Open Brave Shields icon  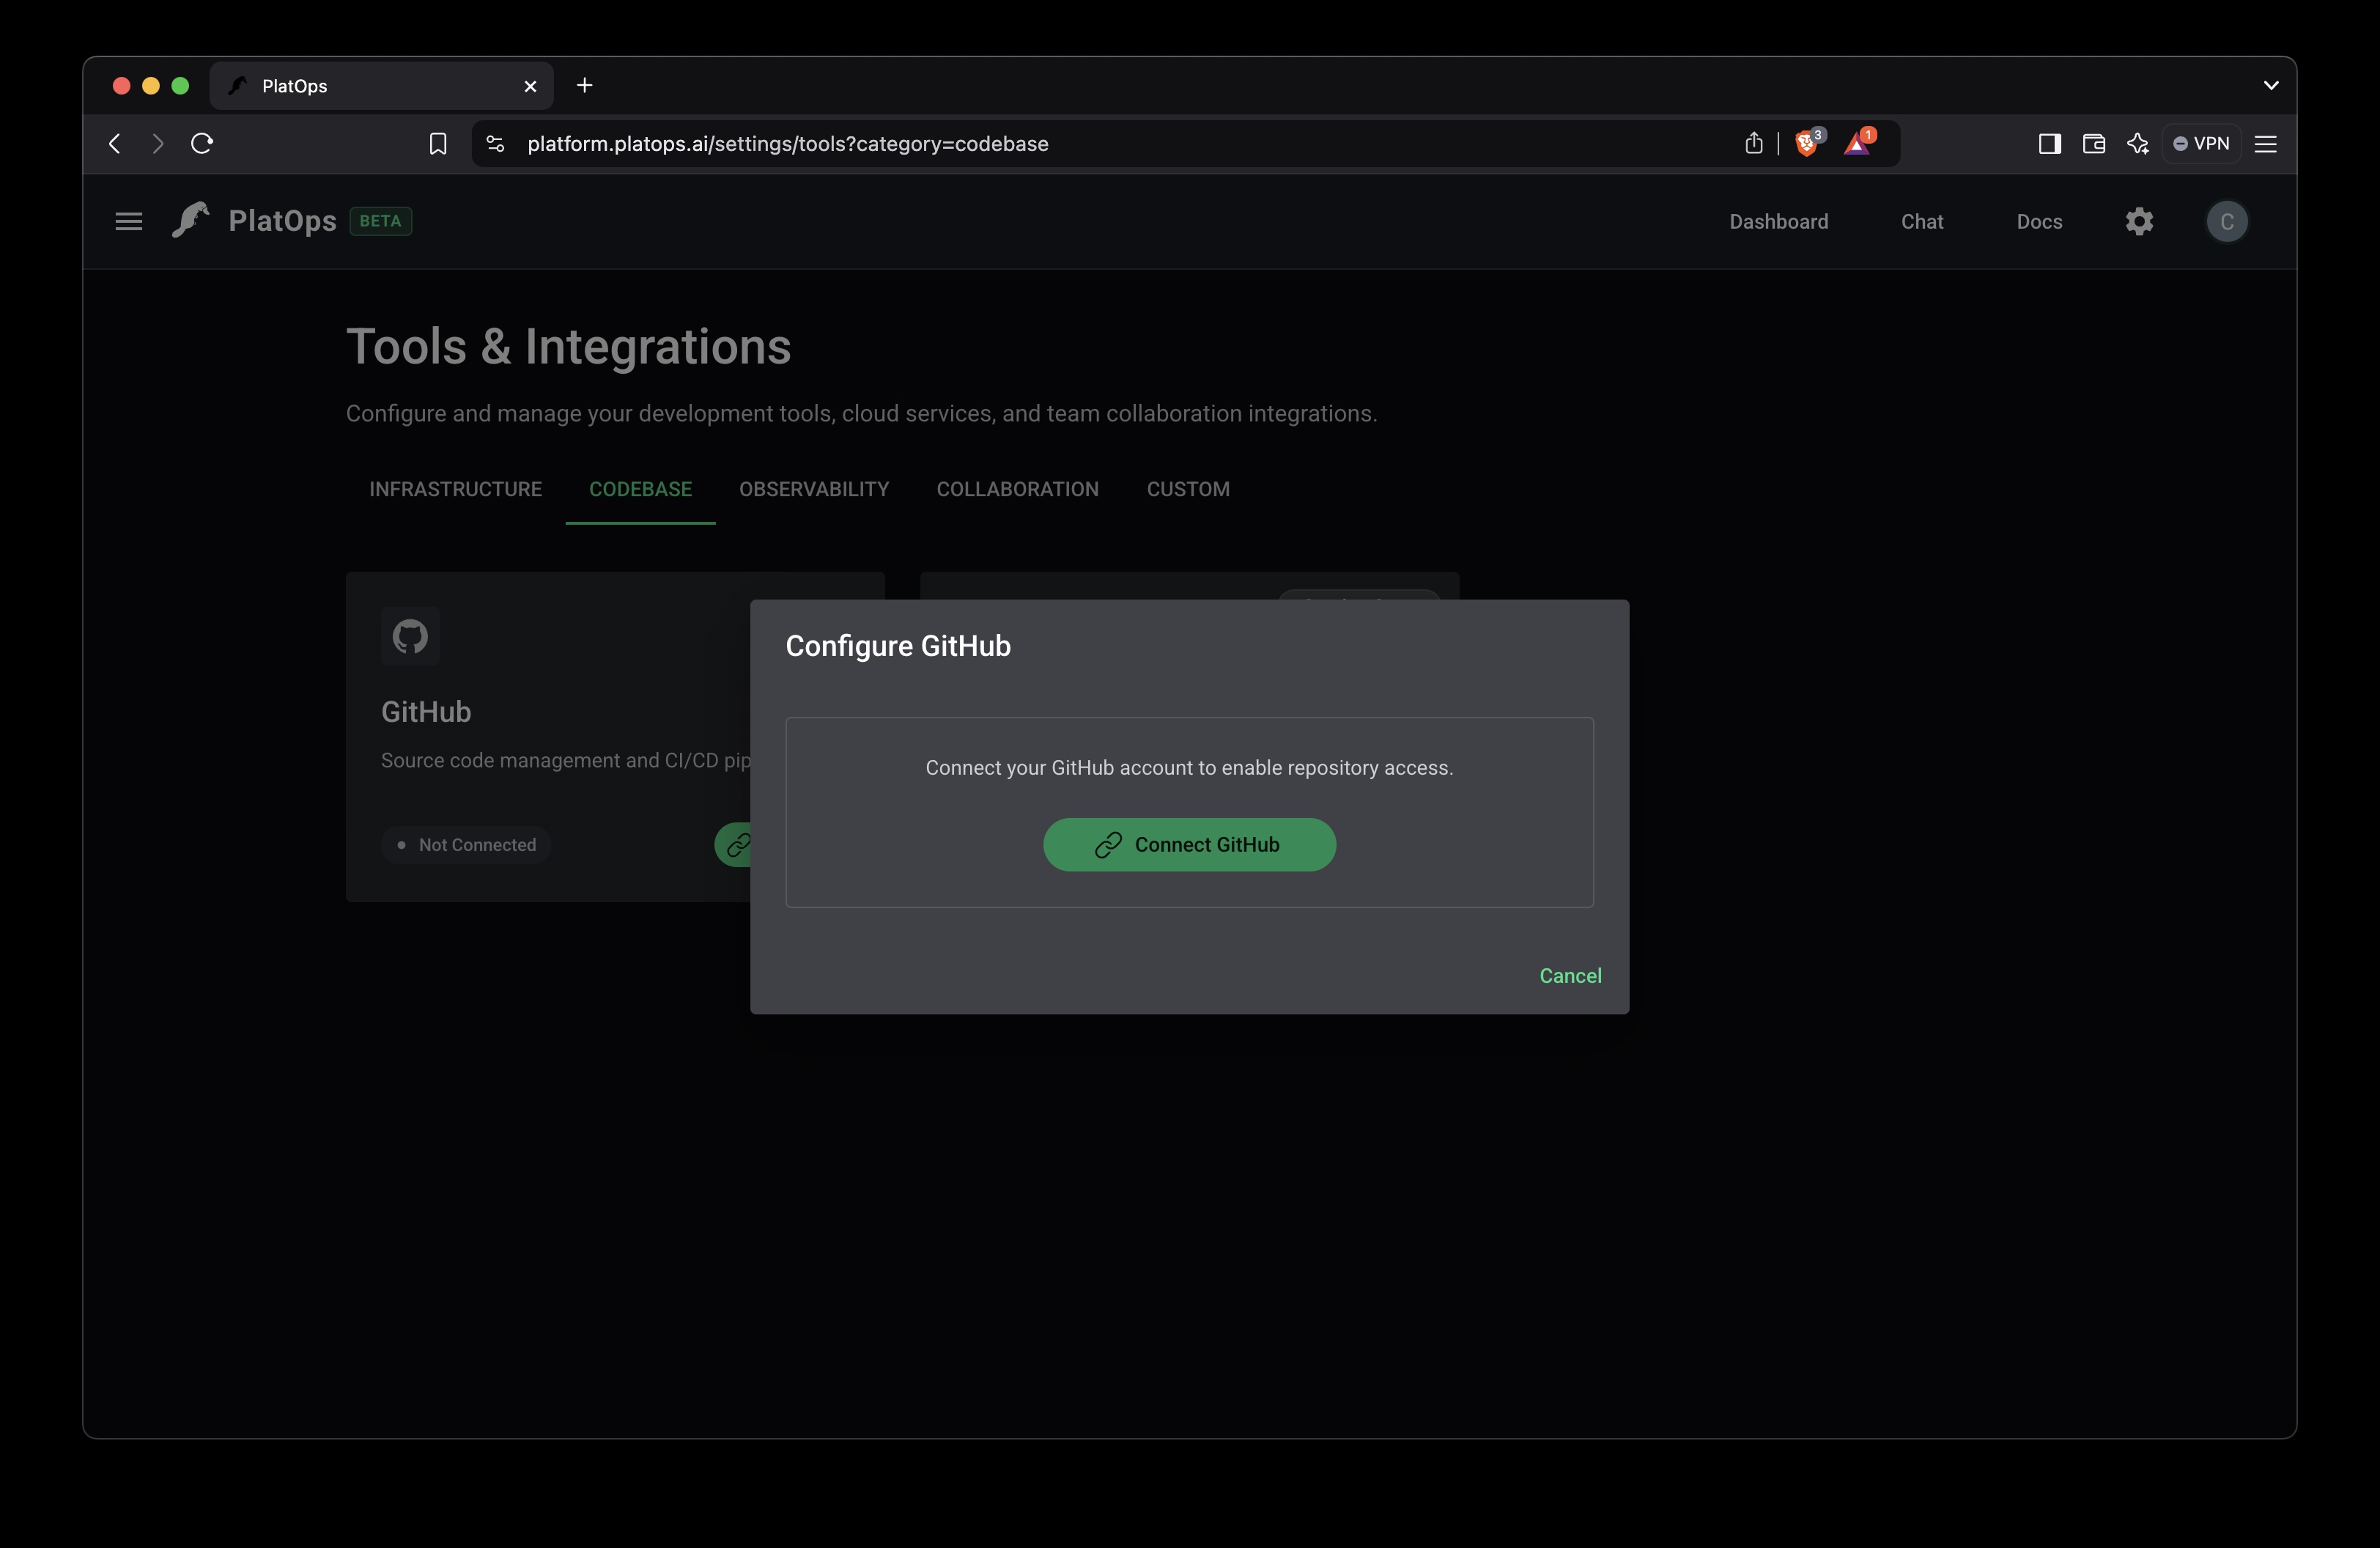tap(1808, 143)
